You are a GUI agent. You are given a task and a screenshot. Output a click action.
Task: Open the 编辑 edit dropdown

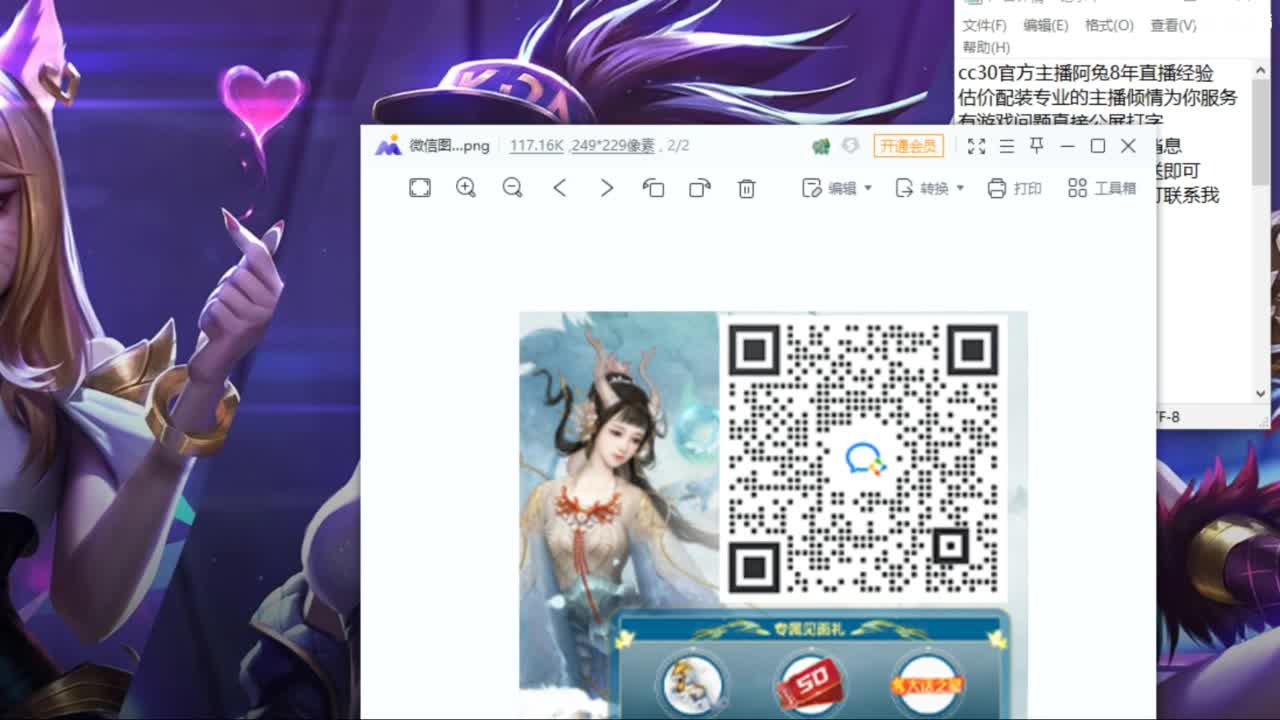pos(837,188)
